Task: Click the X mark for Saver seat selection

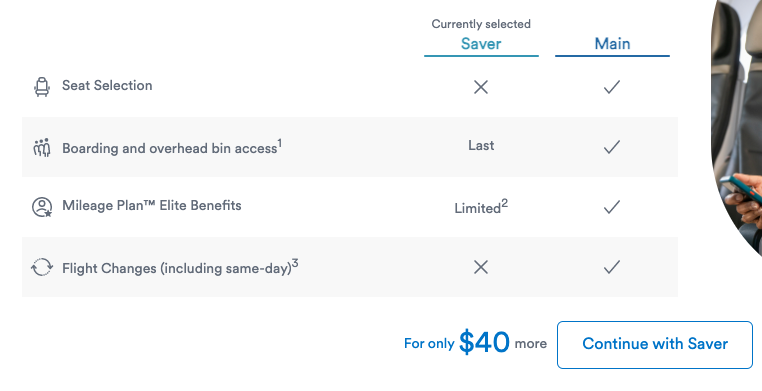Action: [481, 87]
